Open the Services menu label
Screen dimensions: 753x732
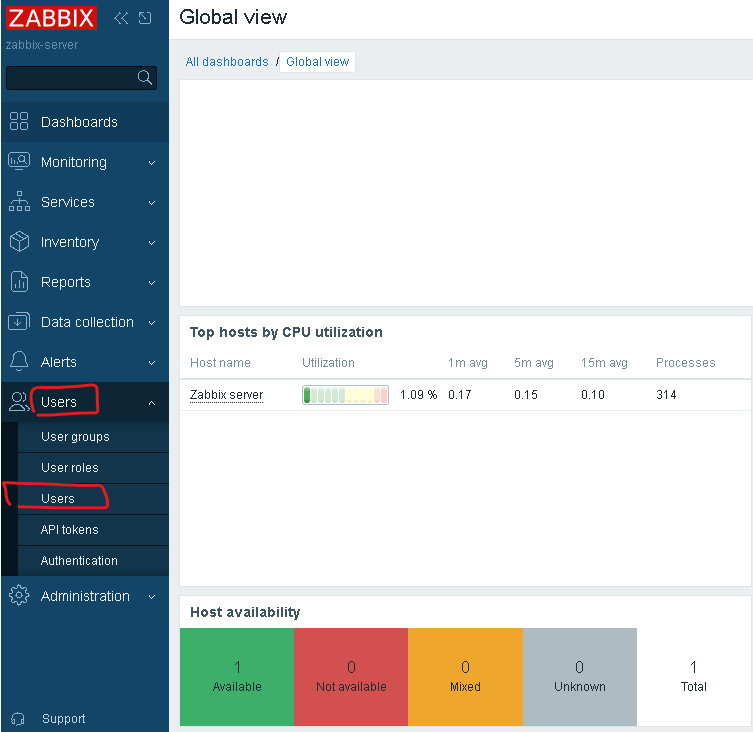coord(68,202)
